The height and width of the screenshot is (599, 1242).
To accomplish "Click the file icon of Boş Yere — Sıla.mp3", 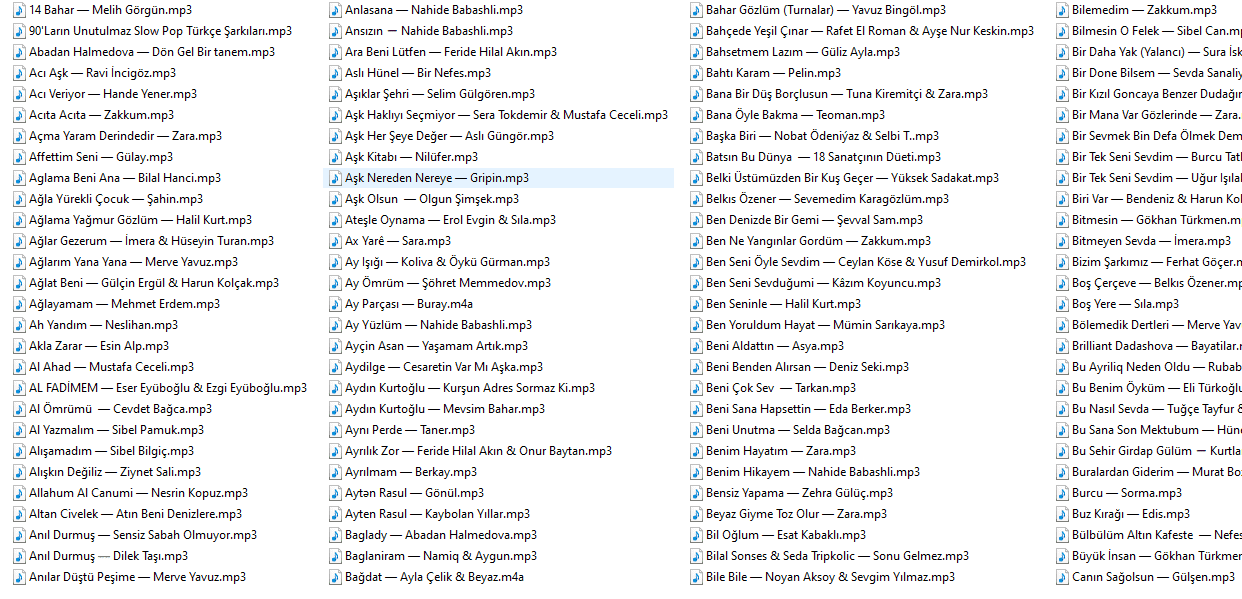I will point(1062,304).
